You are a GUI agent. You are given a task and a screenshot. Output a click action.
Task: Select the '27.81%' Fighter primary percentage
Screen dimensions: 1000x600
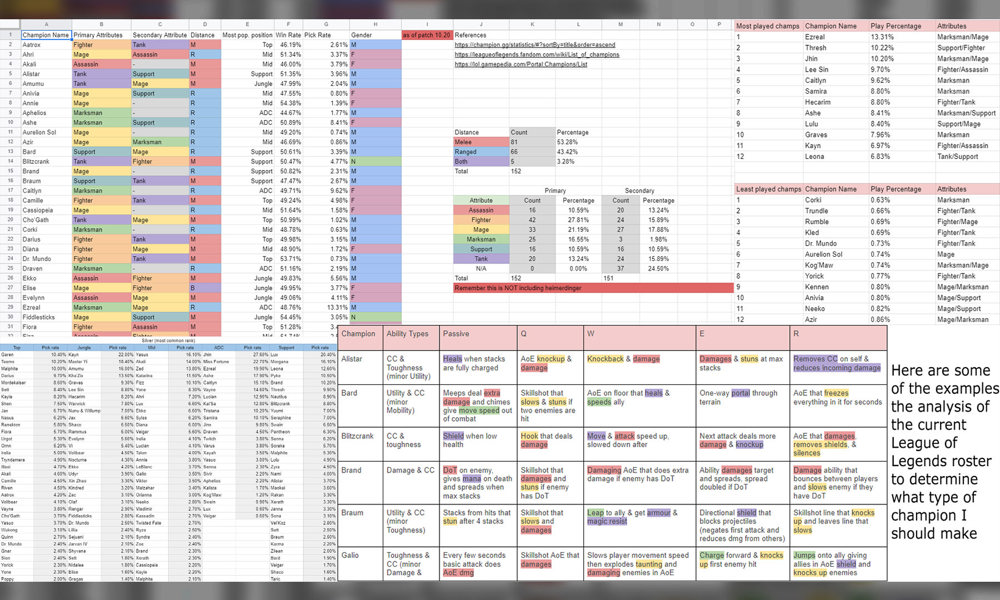578,220
